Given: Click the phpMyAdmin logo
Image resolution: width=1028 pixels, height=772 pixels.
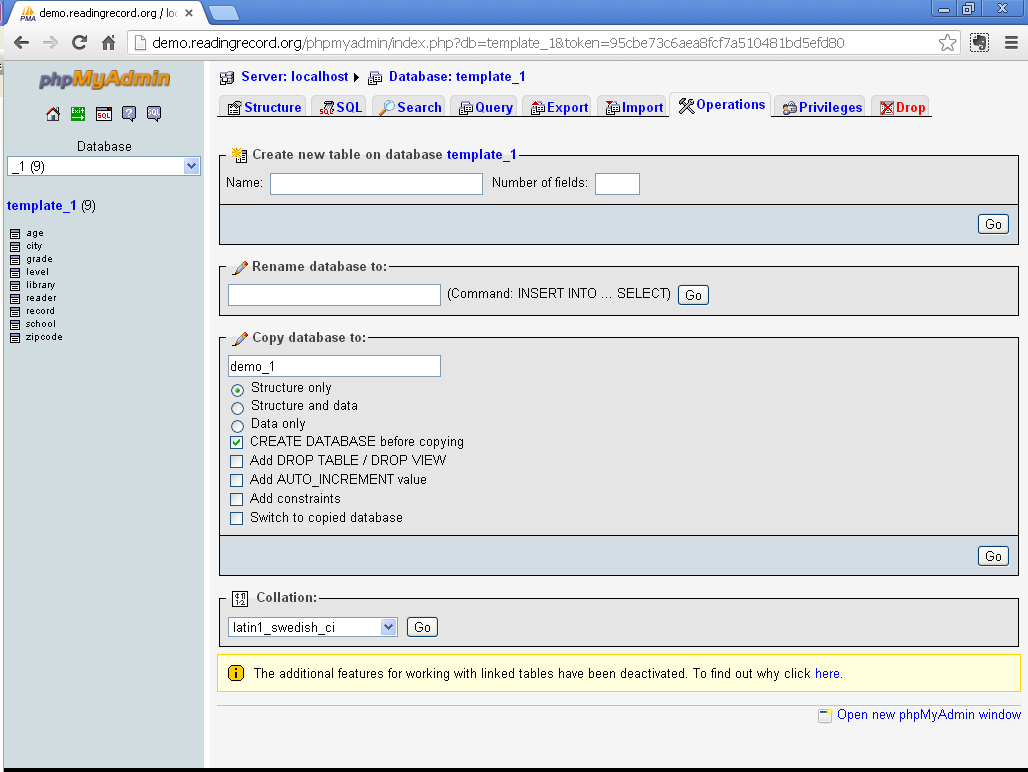Looking at the screenshot, I should tap(104, 79).
